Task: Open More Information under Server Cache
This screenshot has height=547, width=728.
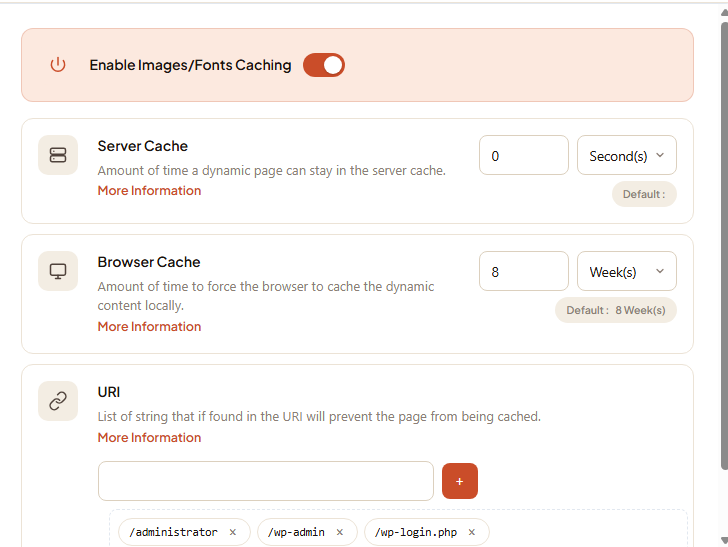Action: tap(149, 191)
